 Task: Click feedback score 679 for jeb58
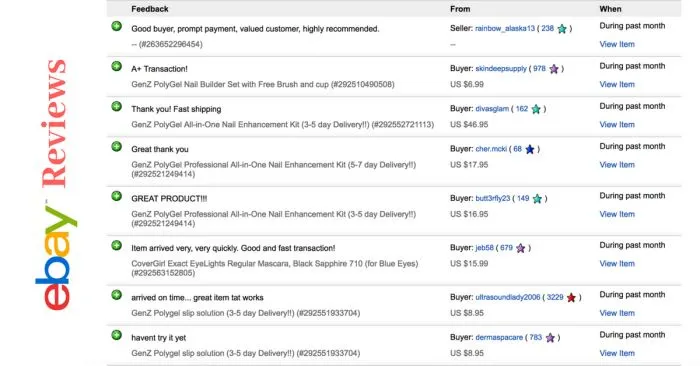[x=506, y=248]
